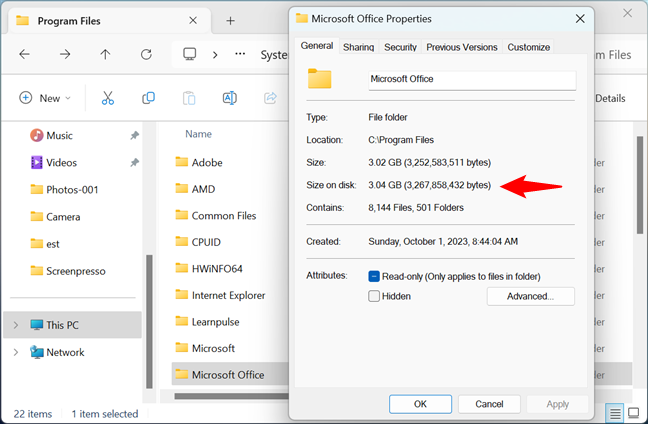Select the Adobe folder in list
The image size is (648, 424).
point(207,162)
